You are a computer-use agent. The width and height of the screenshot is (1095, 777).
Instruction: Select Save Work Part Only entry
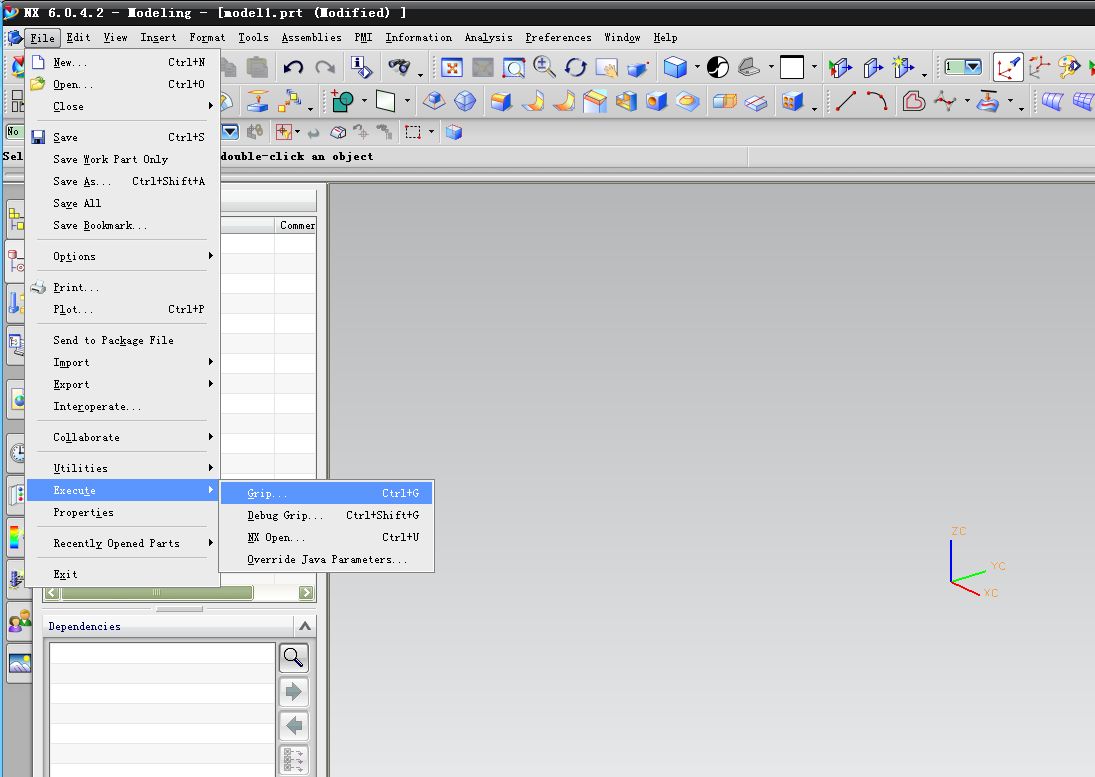coord(123,159)
